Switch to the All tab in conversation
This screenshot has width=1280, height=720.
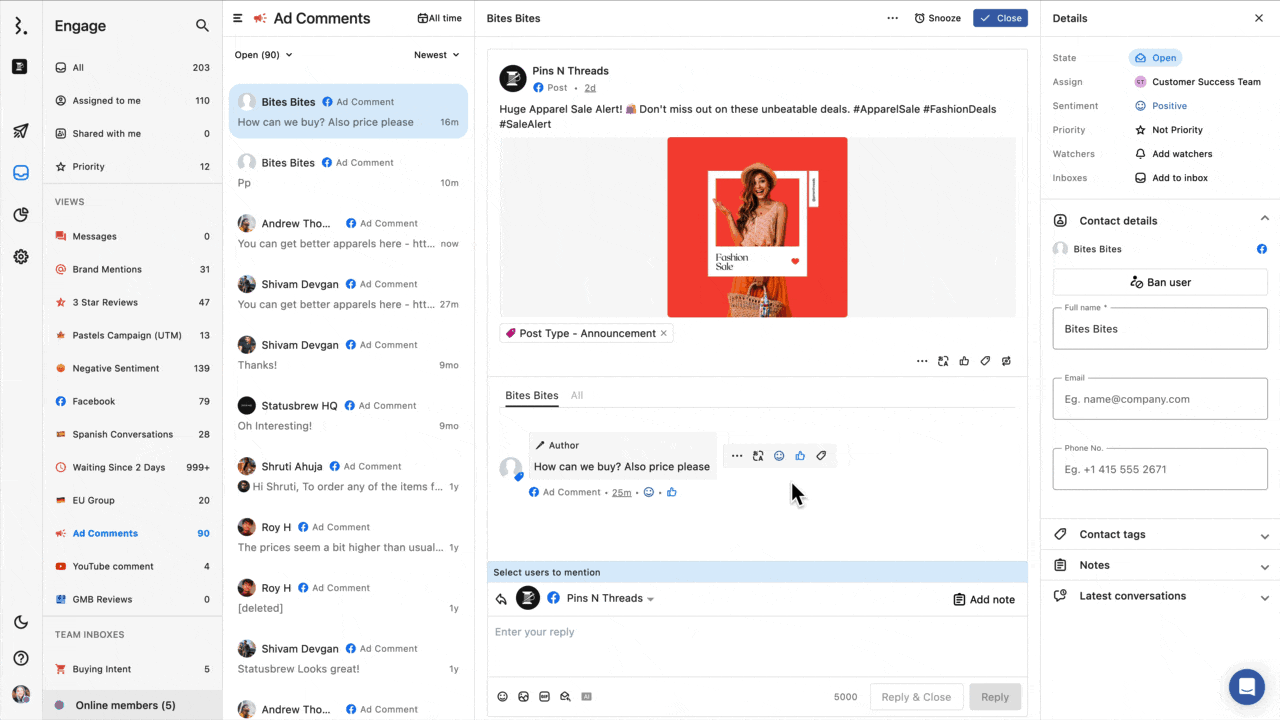tap(577, 396)
